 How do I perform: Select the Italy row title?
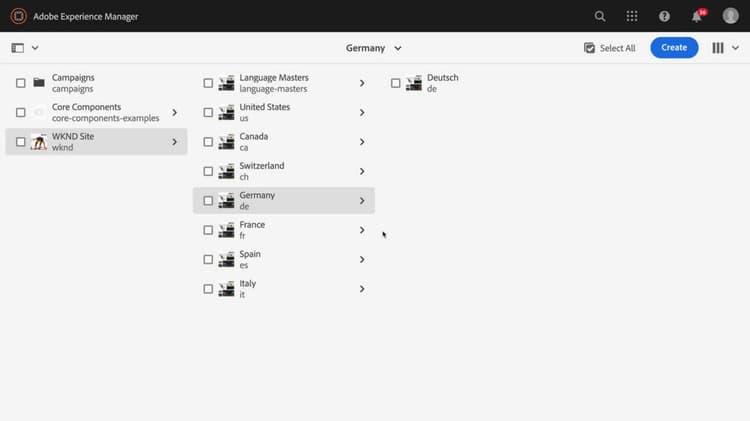tap(248, 283)
